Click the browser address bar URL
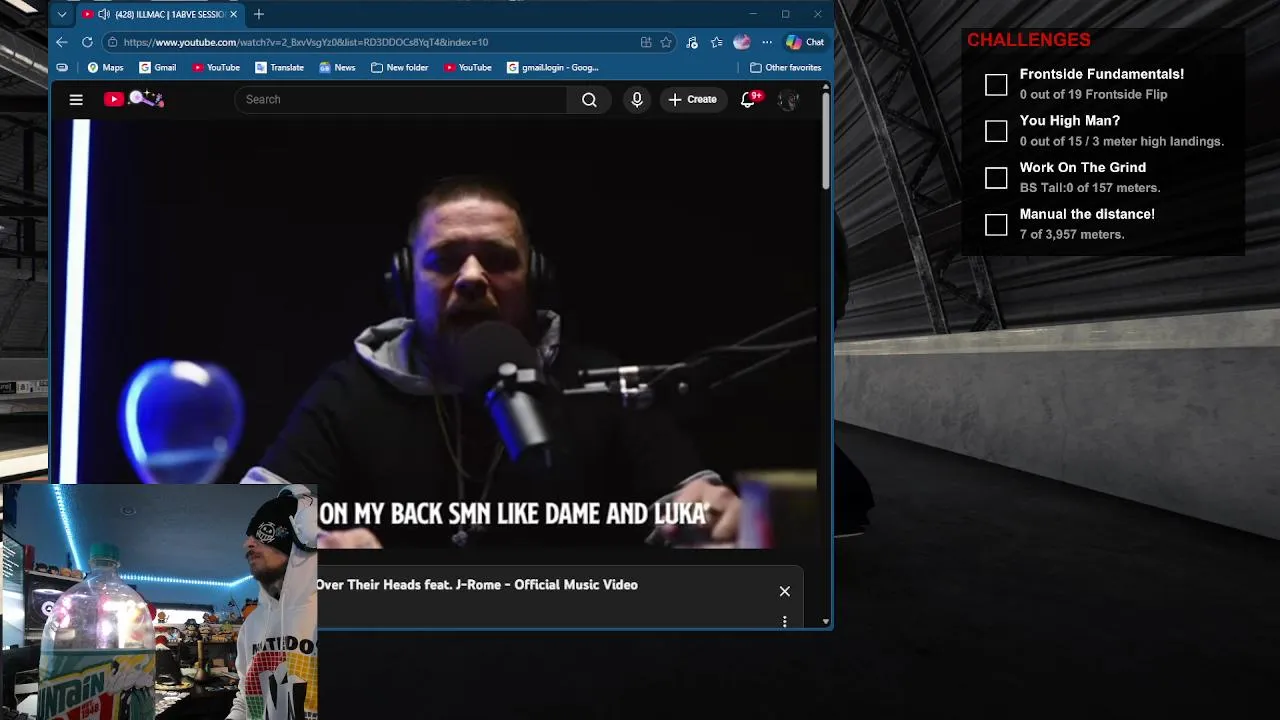Viewport: 1280px width, 720px height. 306,42
